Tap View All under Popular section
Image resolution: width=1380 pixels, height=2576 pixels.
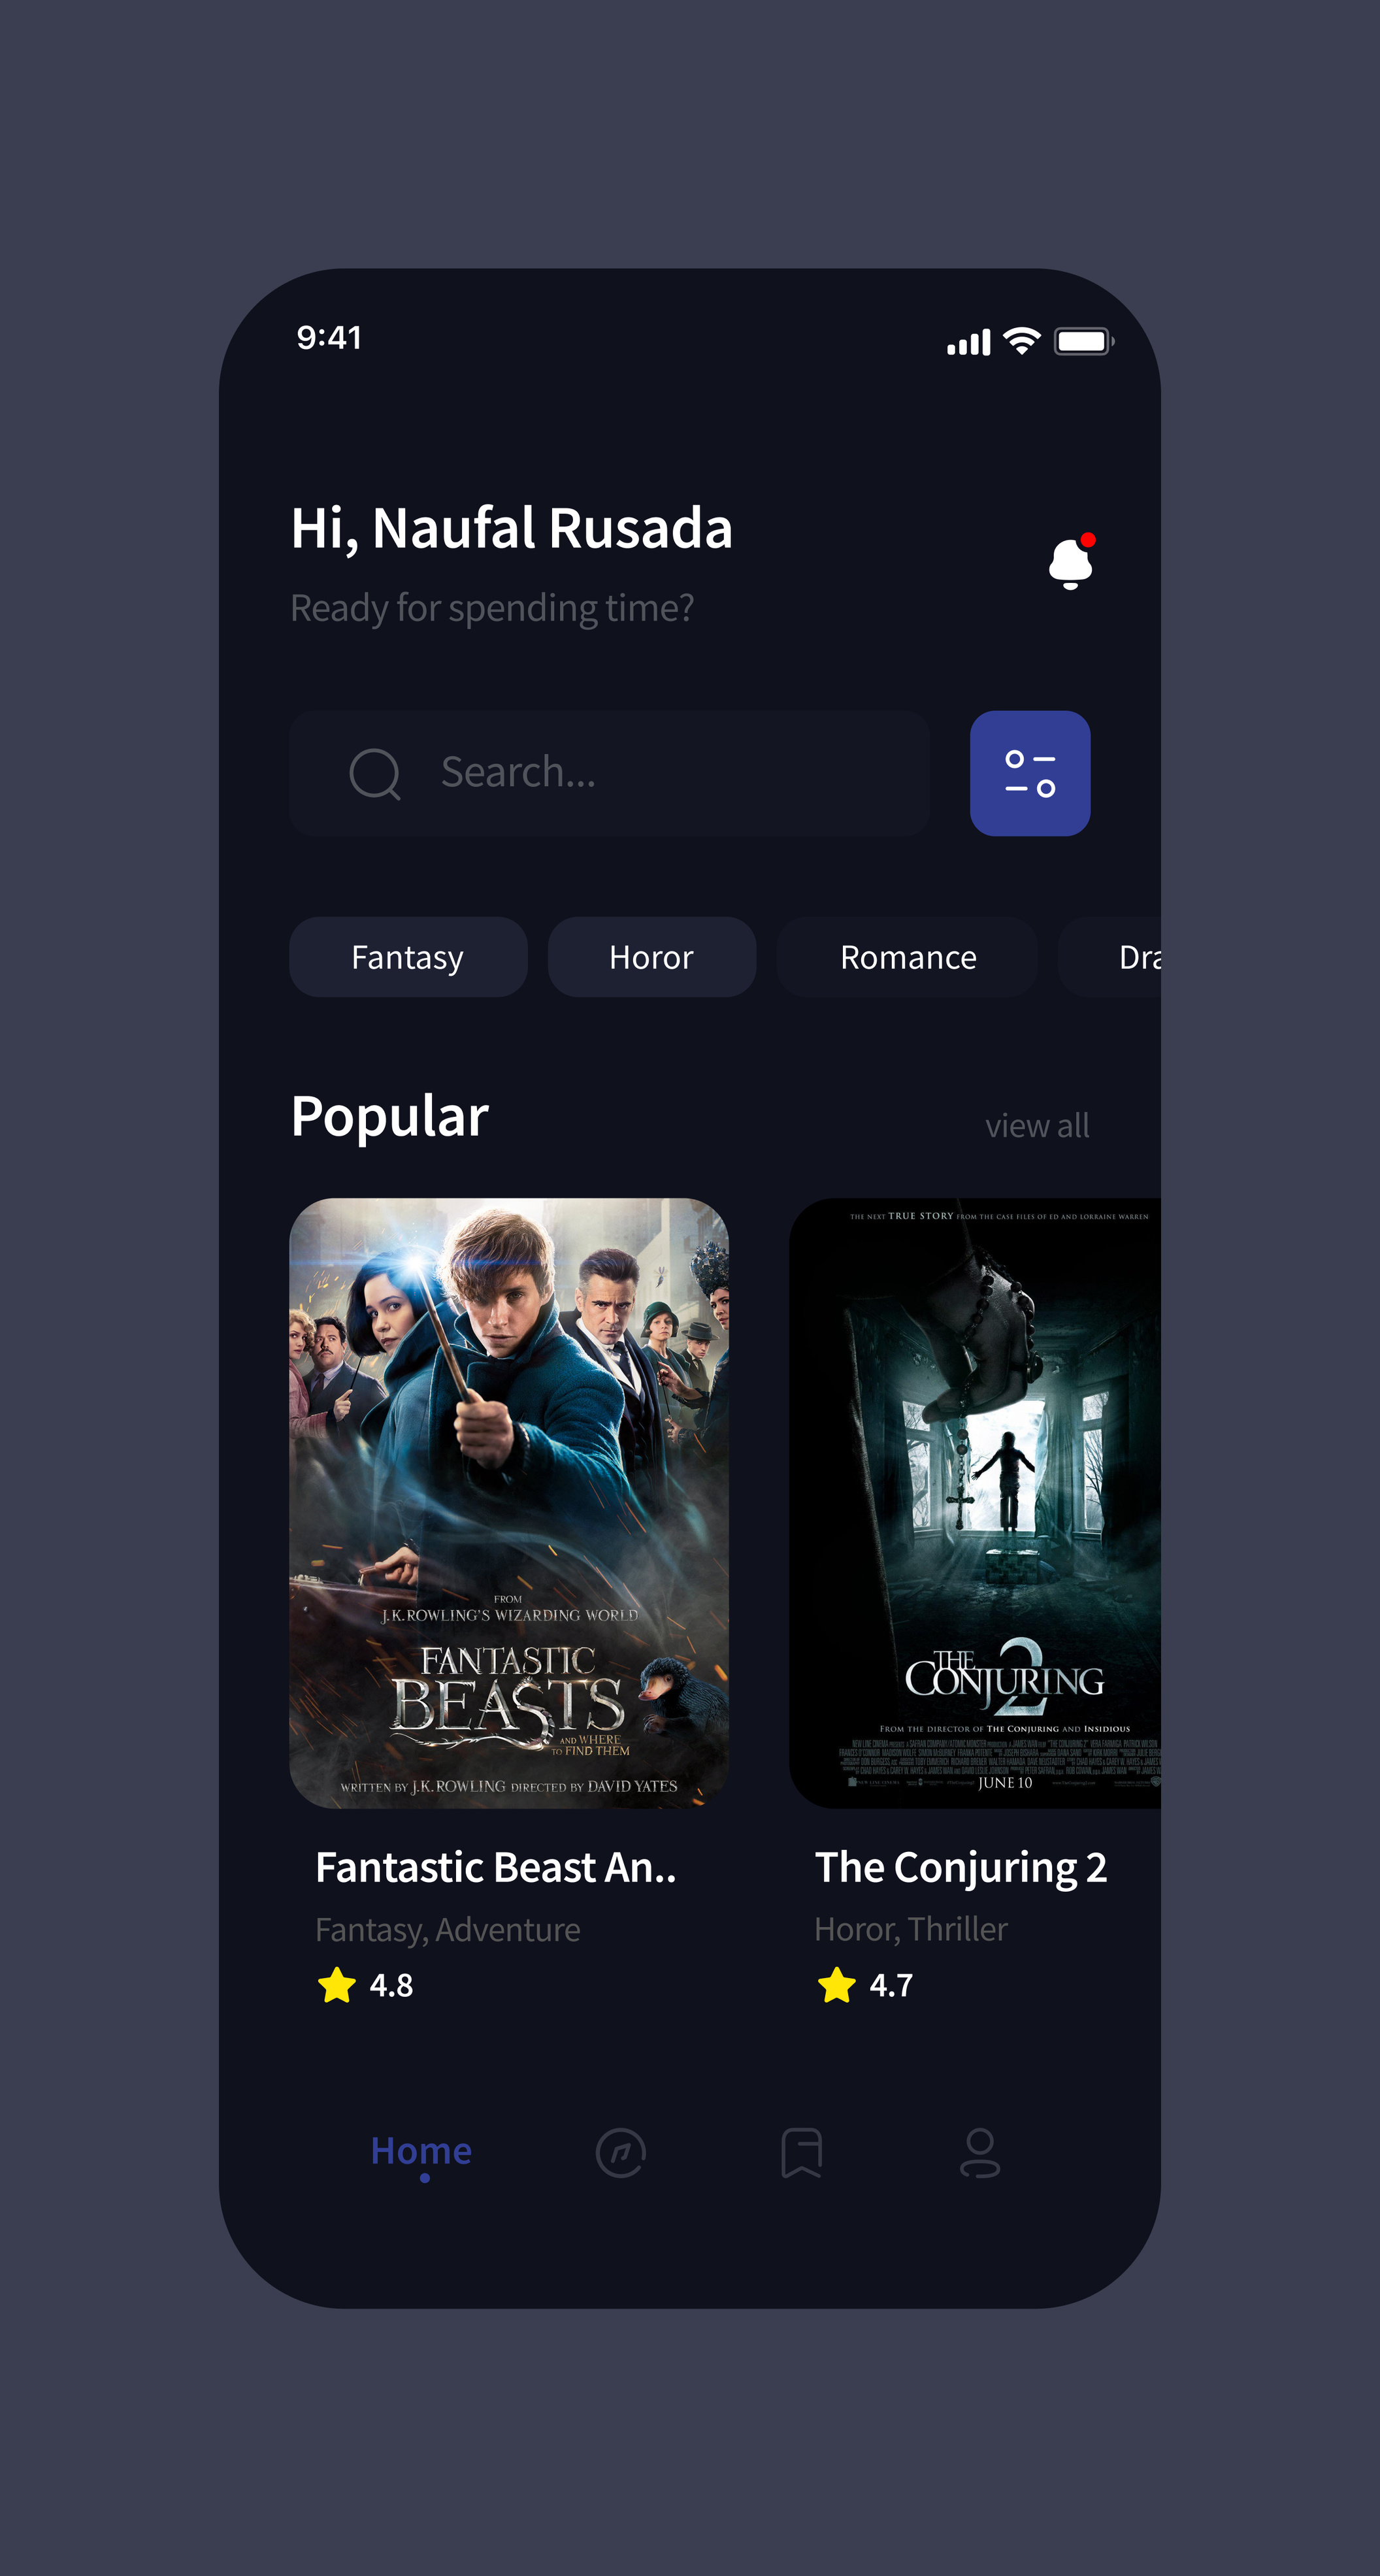click(1036, 1125)
